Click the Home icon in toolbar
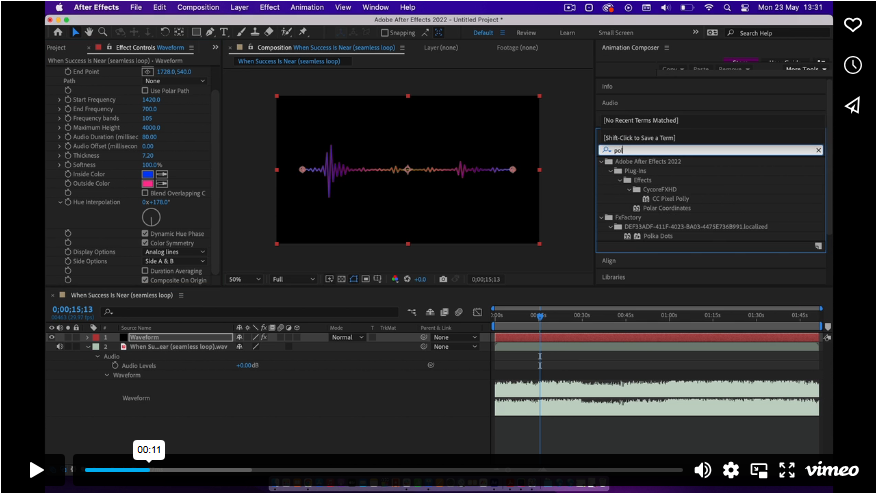Image resolution: width=877 pixels, height=494 pixels. pos(58,32)
